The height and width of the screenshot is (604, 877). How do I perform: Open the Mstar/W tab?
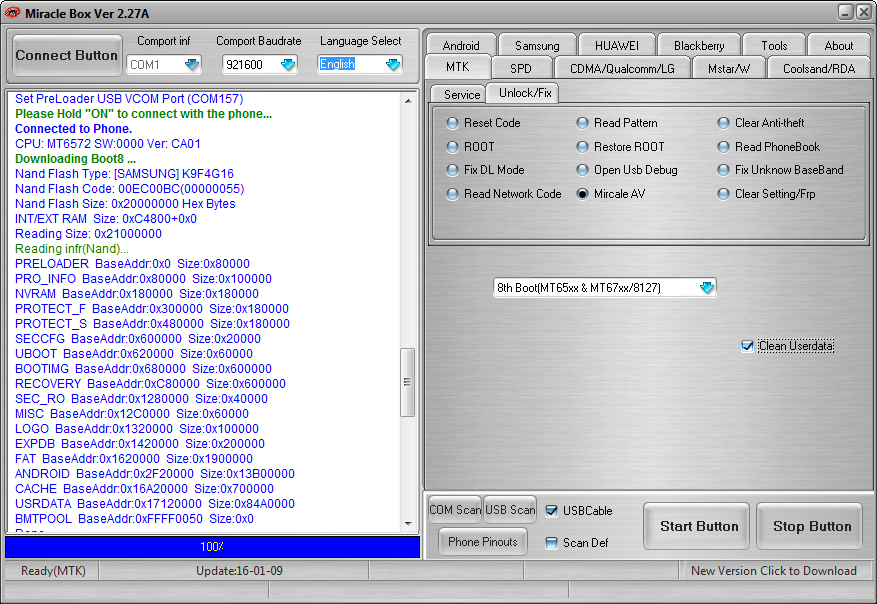729,68
